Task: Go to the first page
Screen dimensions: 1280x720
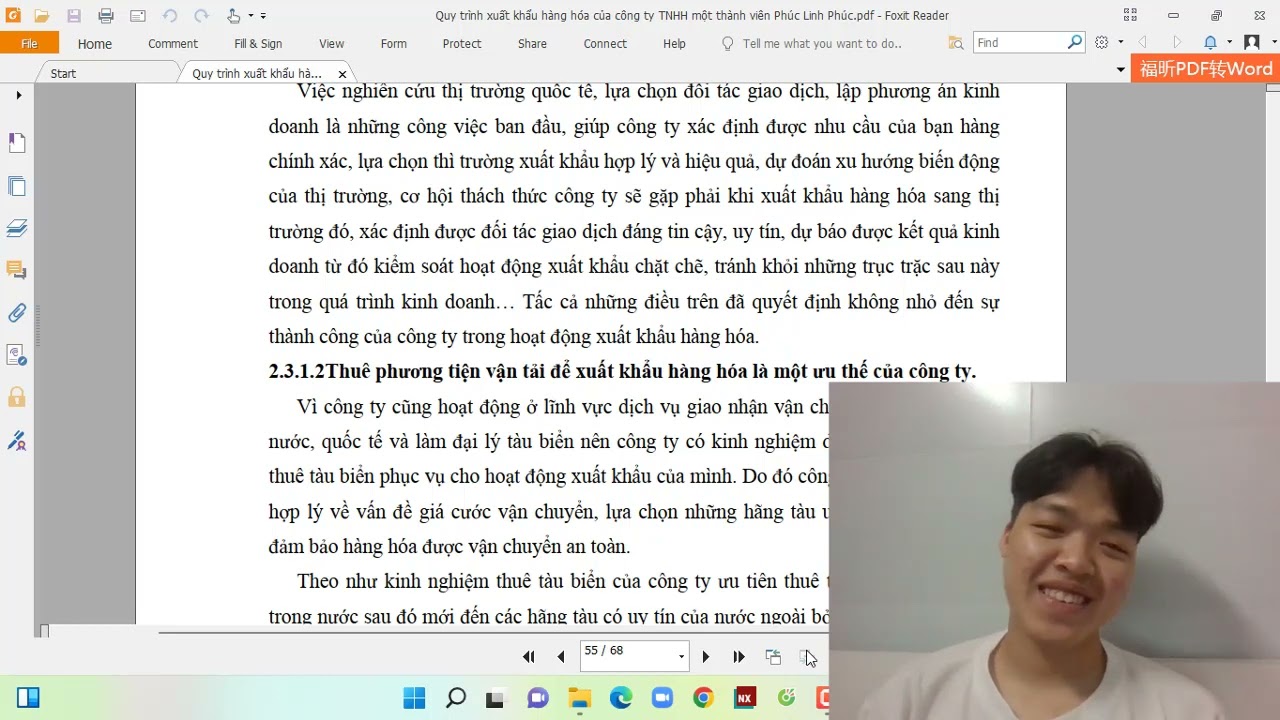Action: 528,657
